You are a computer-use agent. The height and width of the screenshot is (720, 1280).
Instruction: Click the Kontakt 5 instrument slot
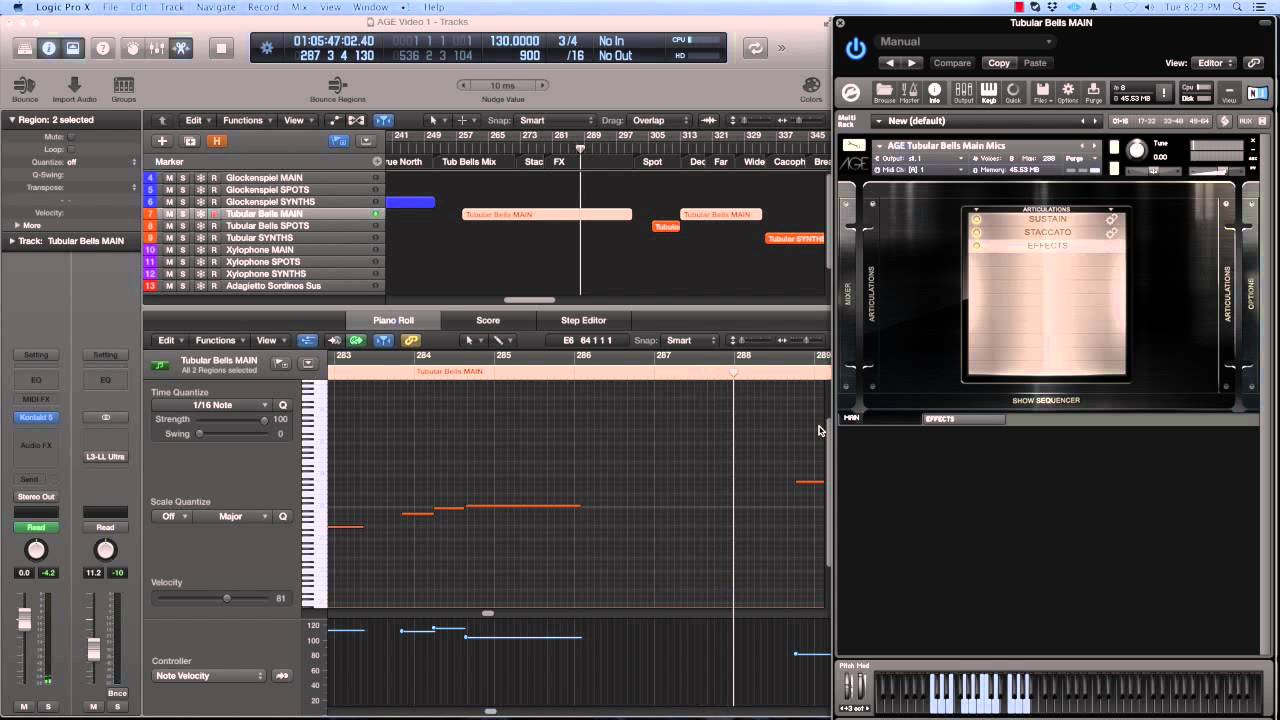[x=36, y=417]
